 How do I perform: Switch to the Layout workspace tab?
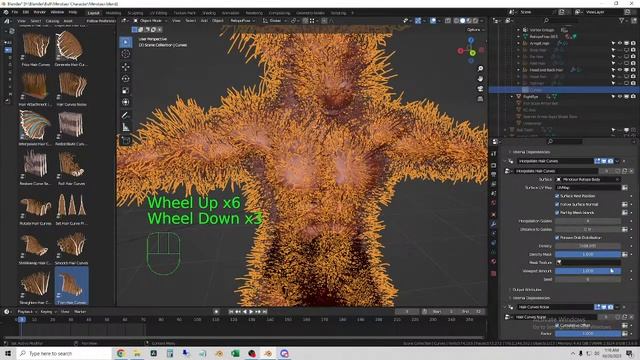[93, 13]
